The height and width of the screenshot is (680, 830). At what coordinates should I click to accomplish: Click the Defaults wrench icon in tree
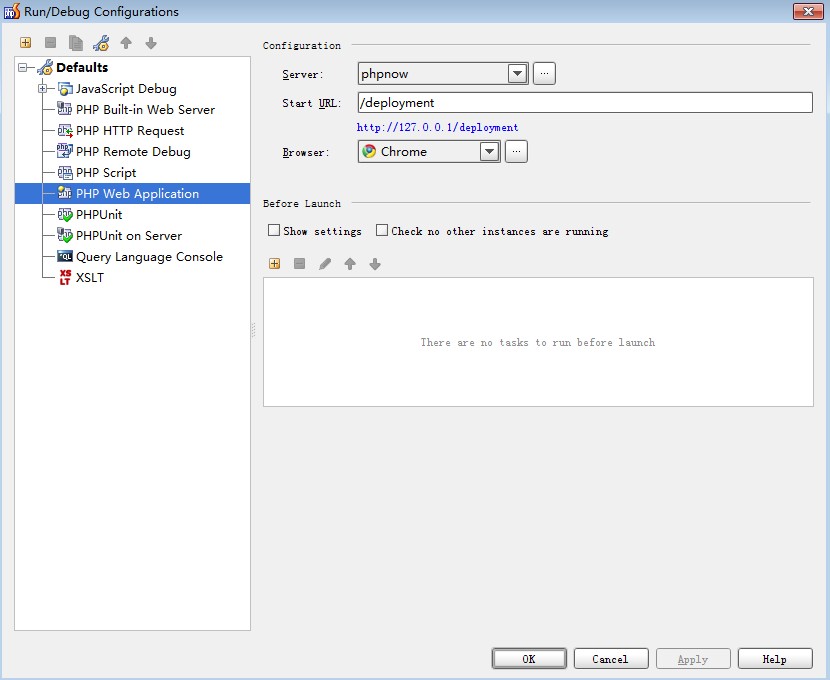coord(46,67)
